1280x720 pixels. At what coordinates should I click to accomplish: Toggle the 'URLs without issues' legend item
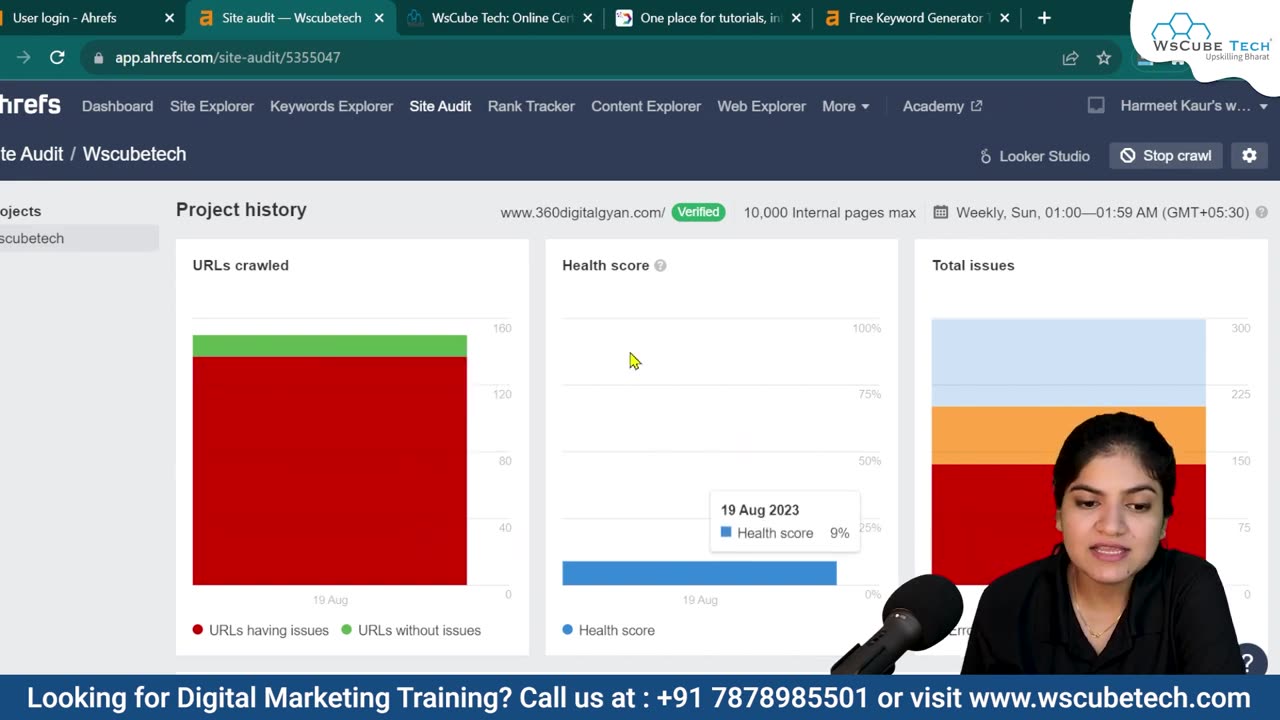[x=411, y=630]
